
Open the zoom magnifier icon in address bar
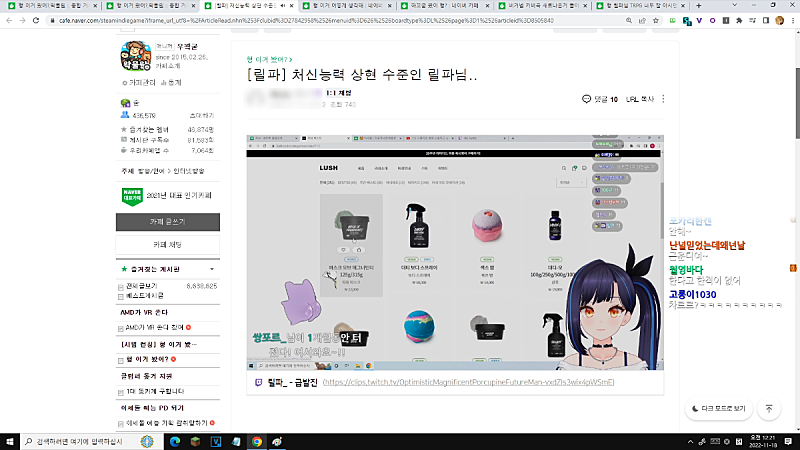629,20
